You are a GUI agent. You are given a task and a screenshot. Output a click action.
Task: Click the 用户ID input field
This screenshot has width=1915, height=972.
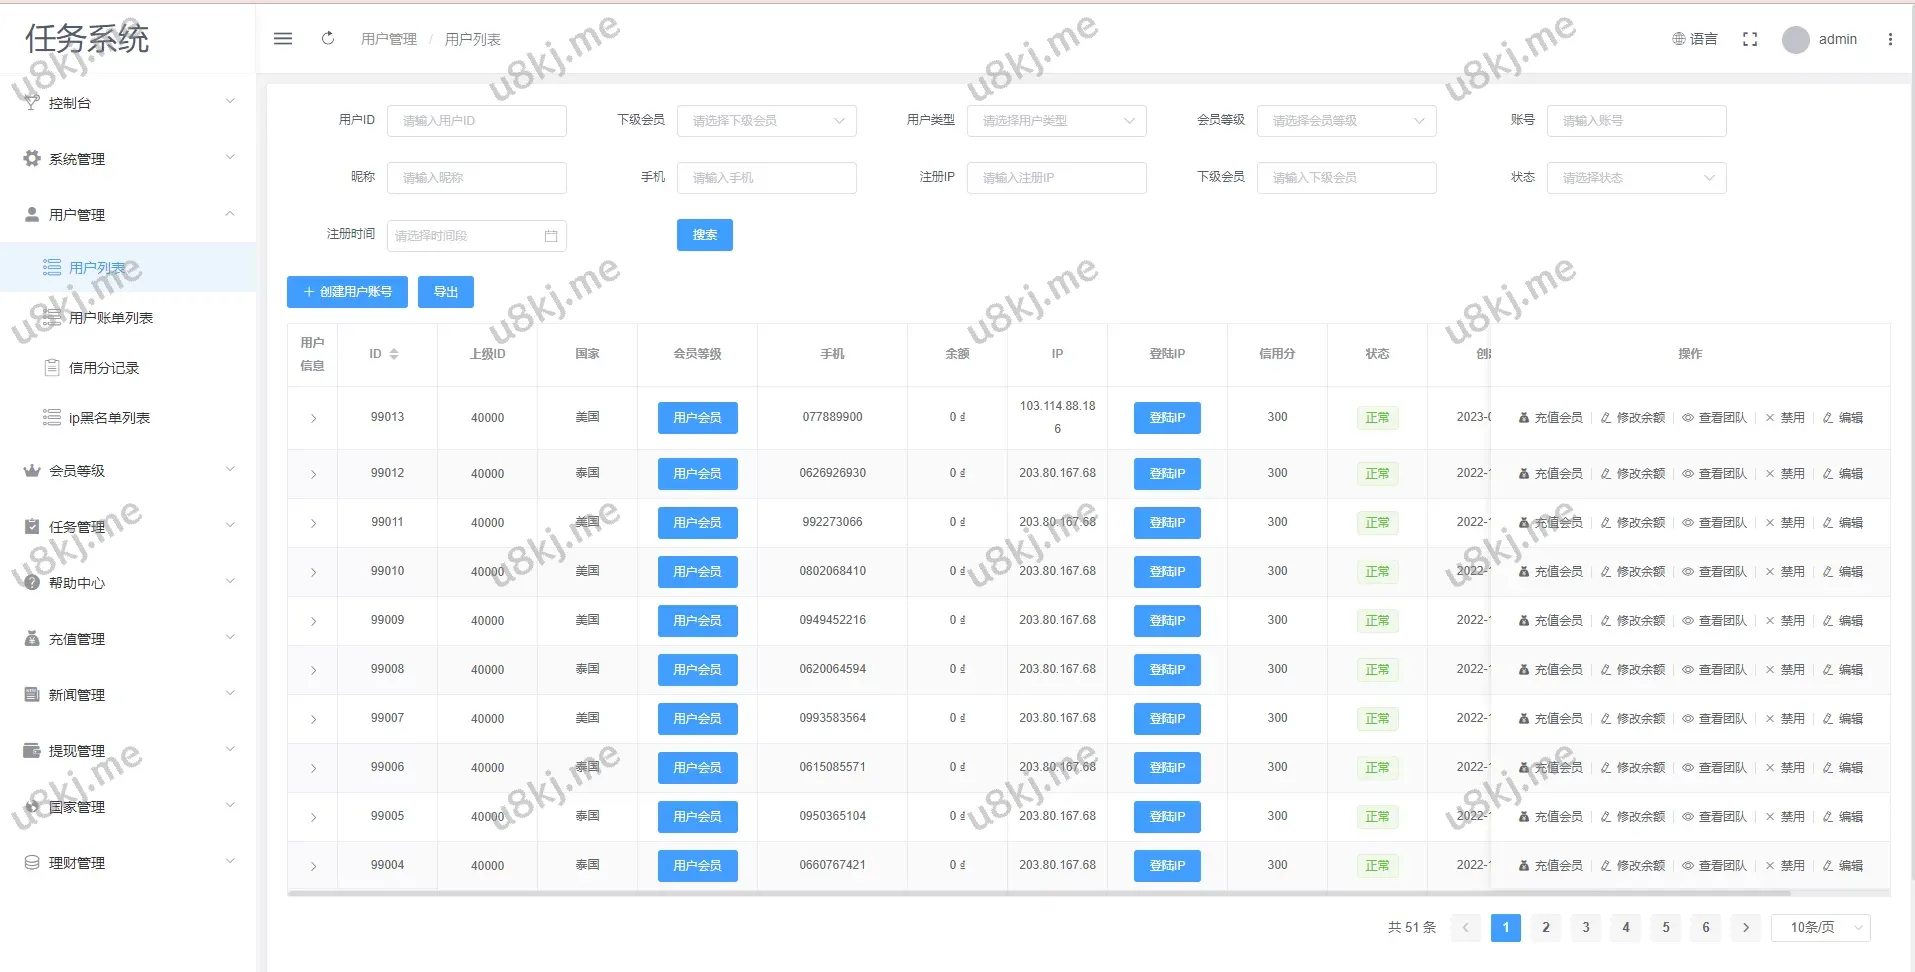click(476, 121)
